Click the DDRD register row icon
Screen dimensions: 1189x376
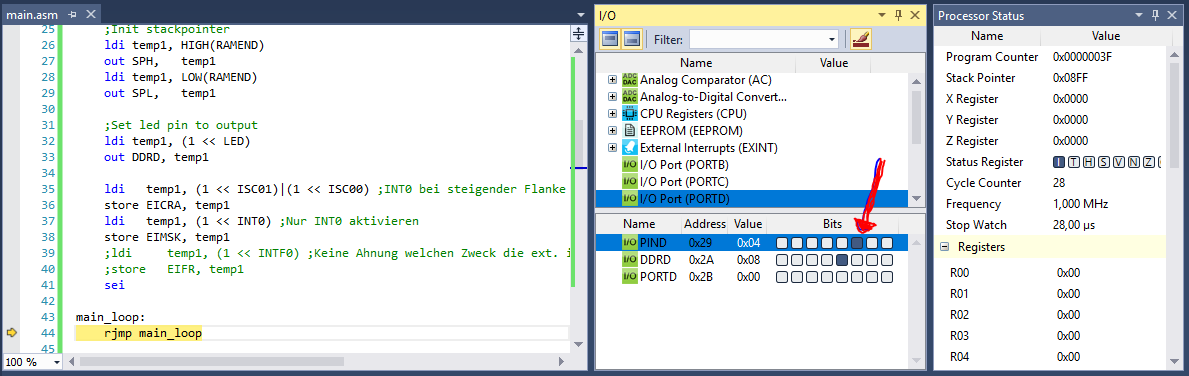(x=629, y=260)
